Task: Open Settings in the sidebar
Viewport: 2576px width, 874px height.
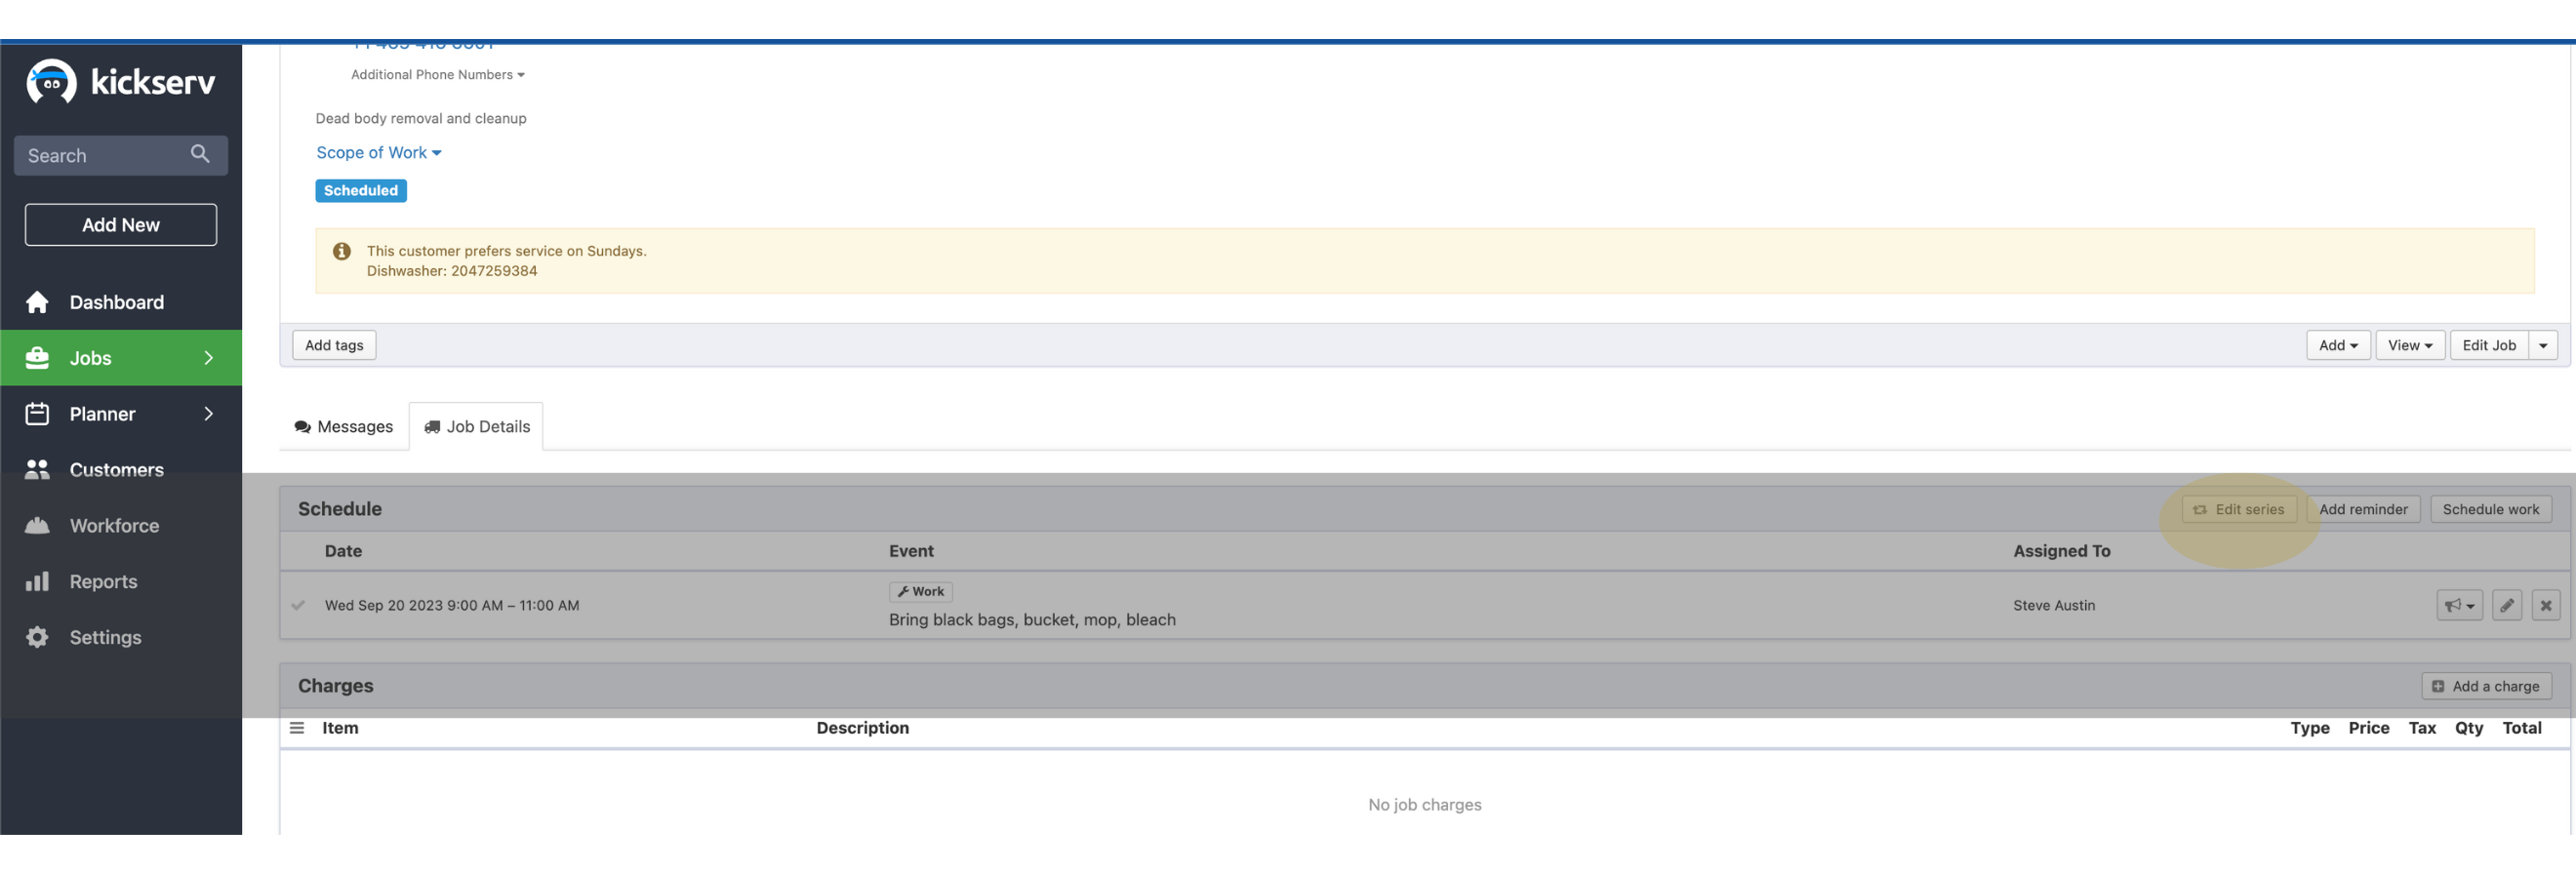Action: [121, 638]
